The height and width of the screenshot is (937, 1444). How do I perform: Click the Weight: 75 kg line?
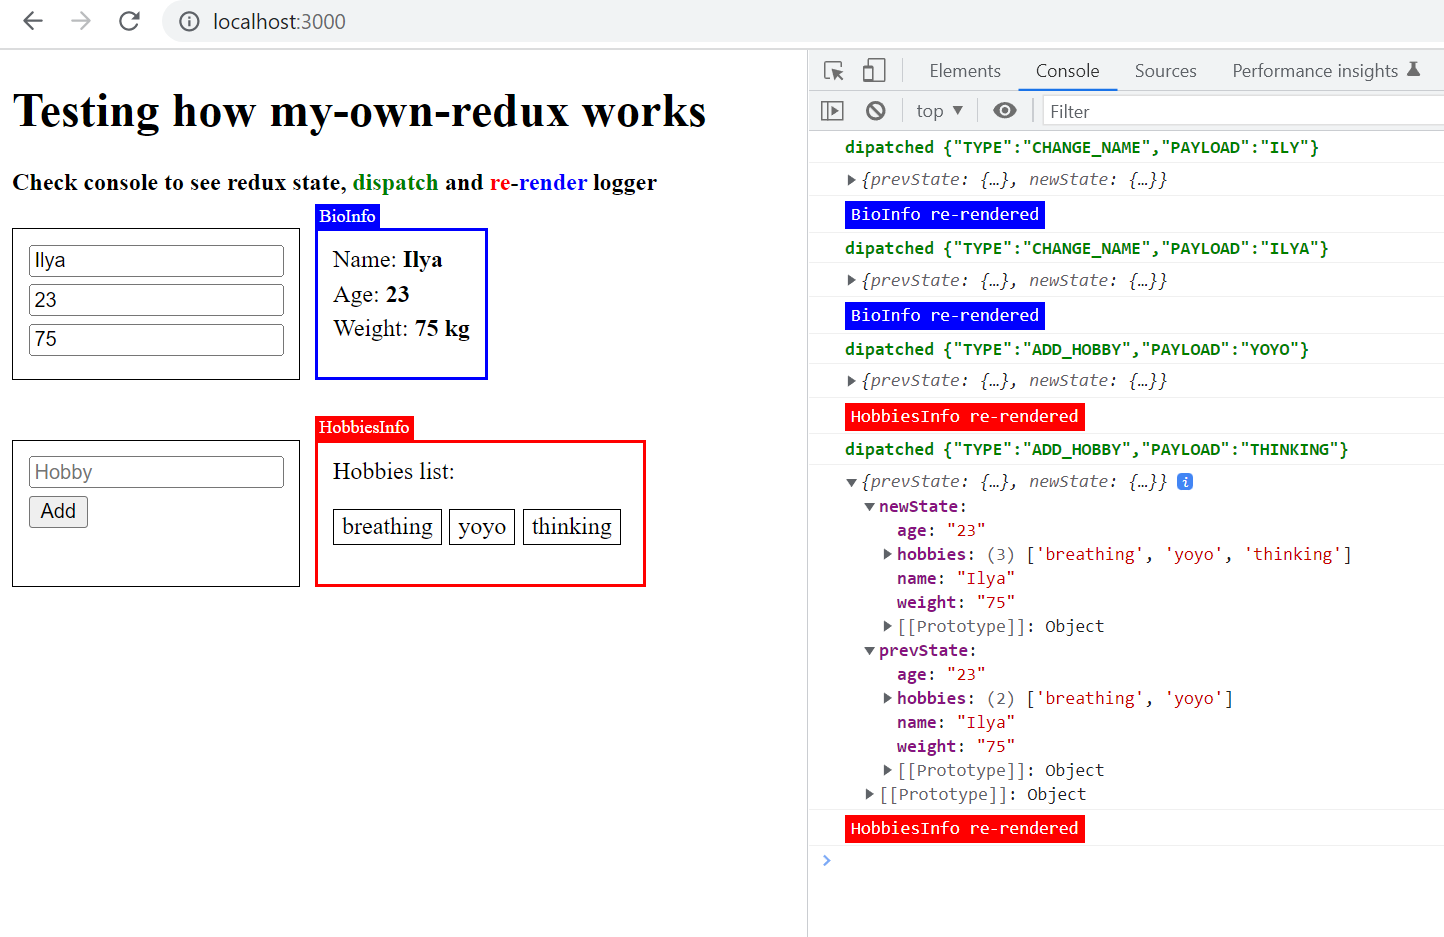click(401, 329)
